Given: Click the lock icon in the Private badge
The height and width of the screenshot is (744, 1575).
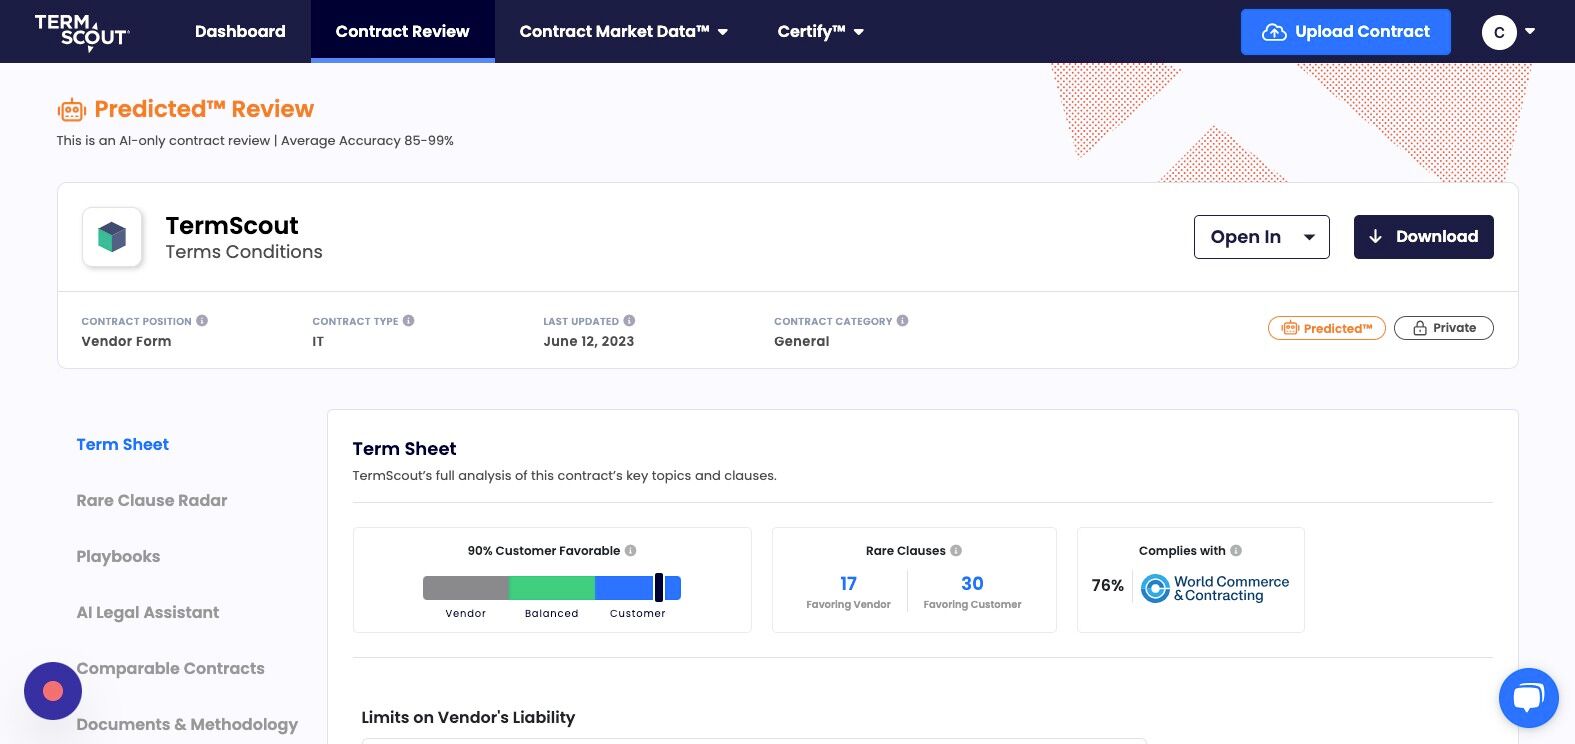Looking at the screenshot, I should click(1419, 328).
